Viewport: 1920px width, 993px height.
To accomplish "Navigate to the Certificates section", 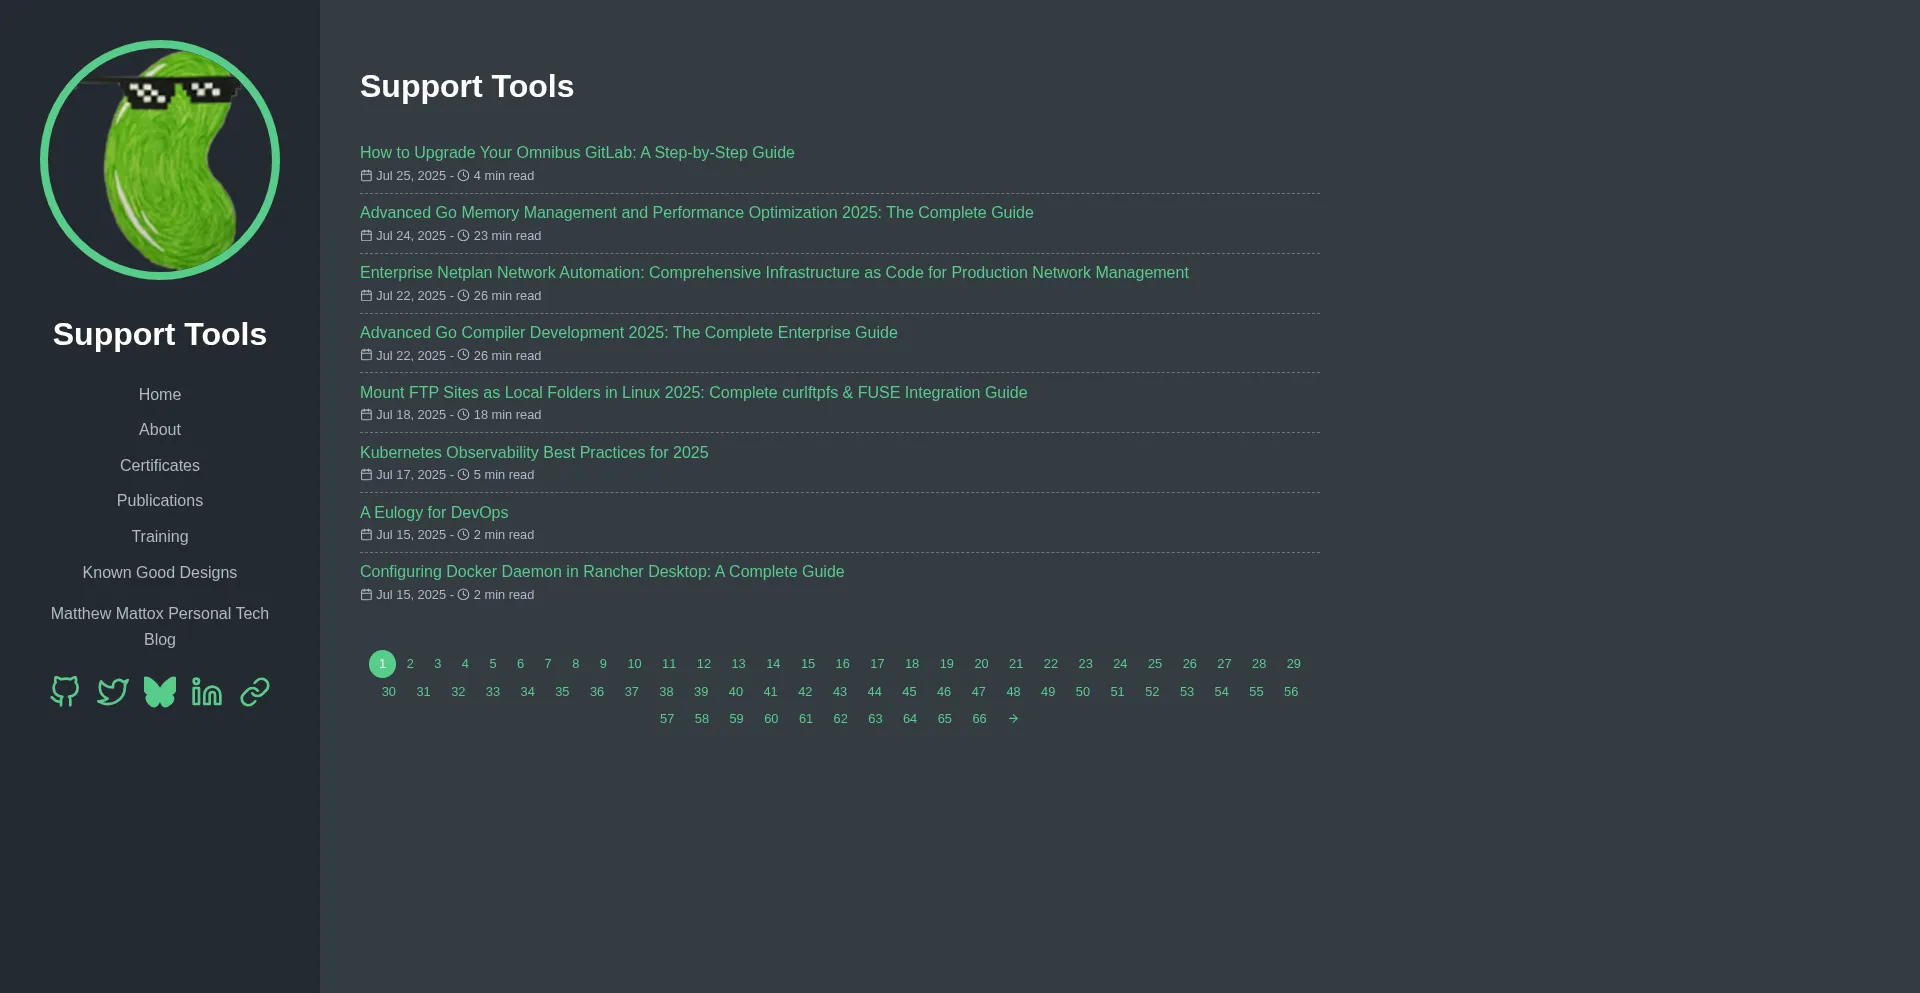I will pyautogui.click(x=159, y=465).
